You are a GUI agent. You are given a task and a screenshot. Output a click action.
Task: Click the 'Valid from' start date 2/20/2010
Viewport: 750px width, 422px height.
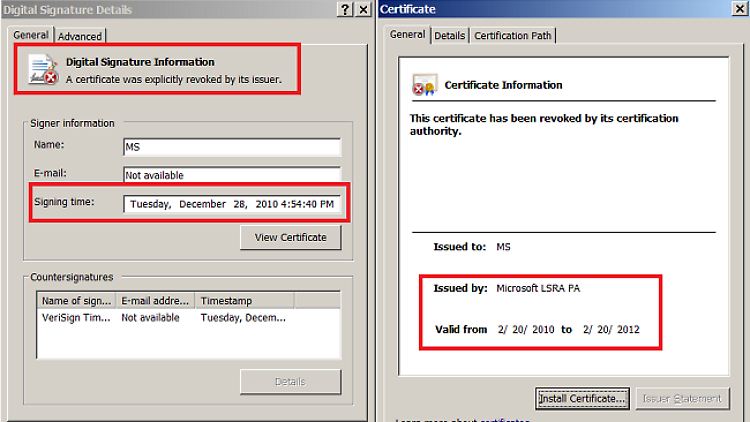(526, 329)
